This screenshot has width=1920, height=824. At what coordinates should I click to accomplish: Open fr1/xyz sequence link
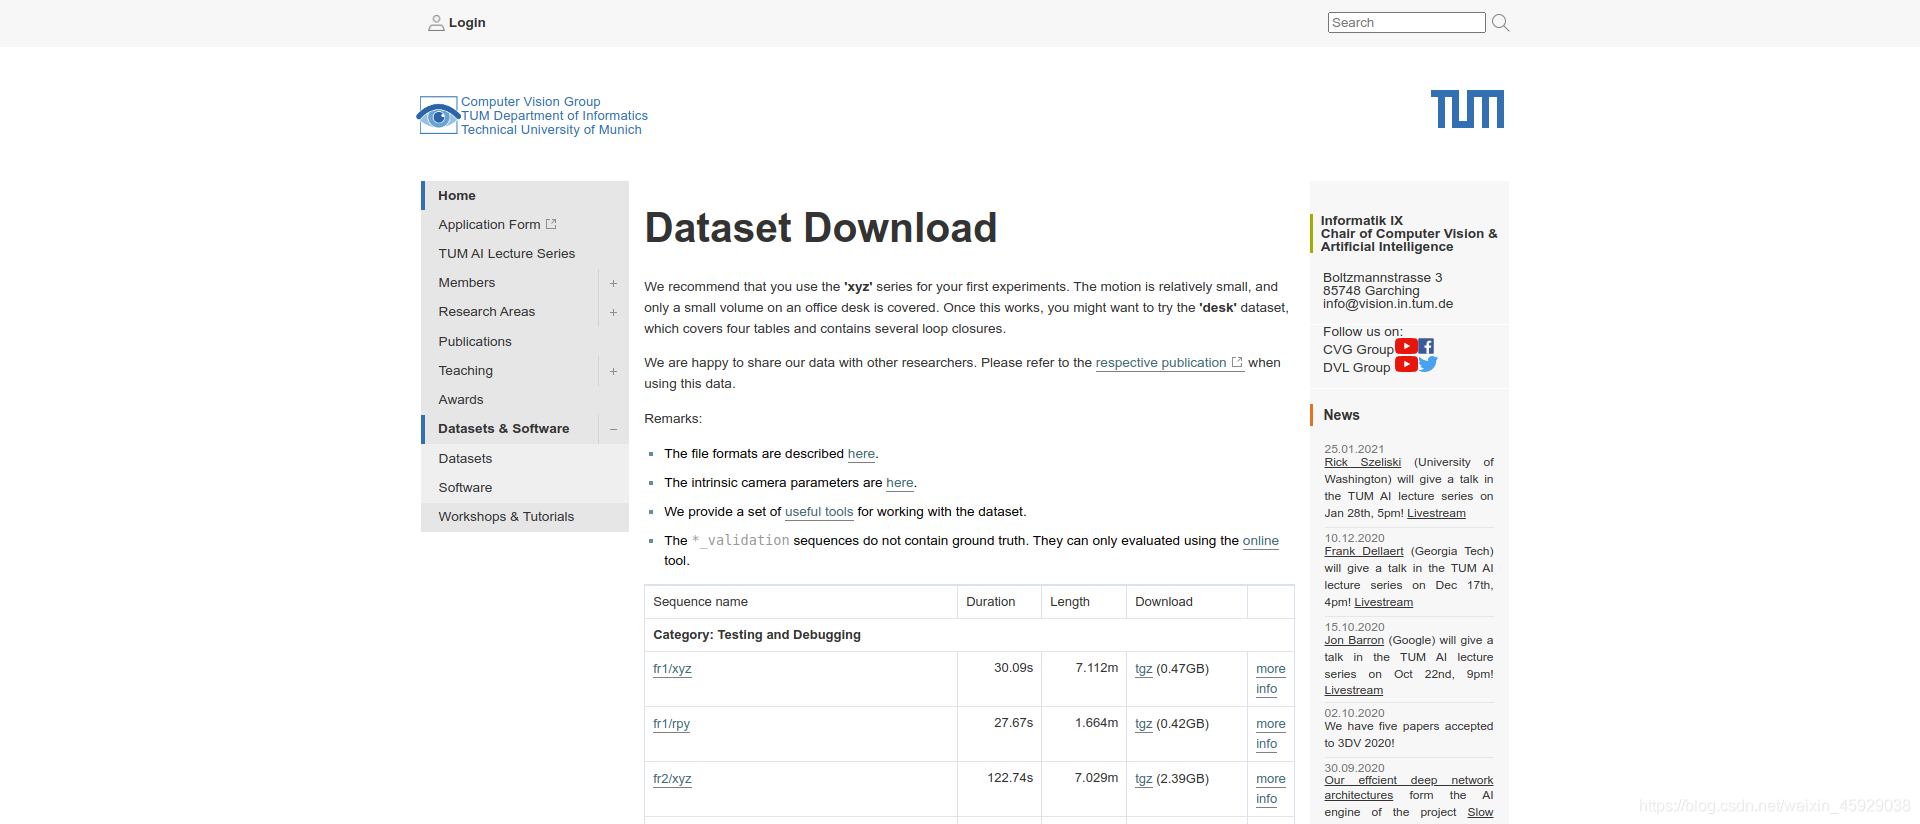point(672,669)
